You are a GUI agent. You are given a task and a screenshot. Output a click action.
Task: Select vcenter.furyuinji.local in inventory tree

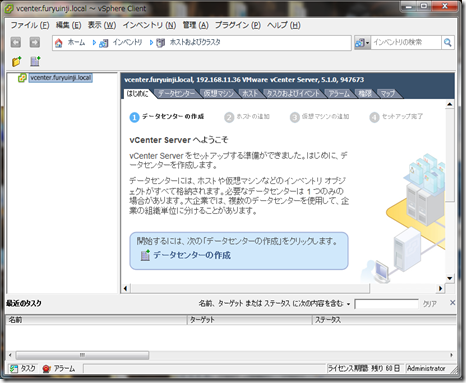(x=61, y=78)
